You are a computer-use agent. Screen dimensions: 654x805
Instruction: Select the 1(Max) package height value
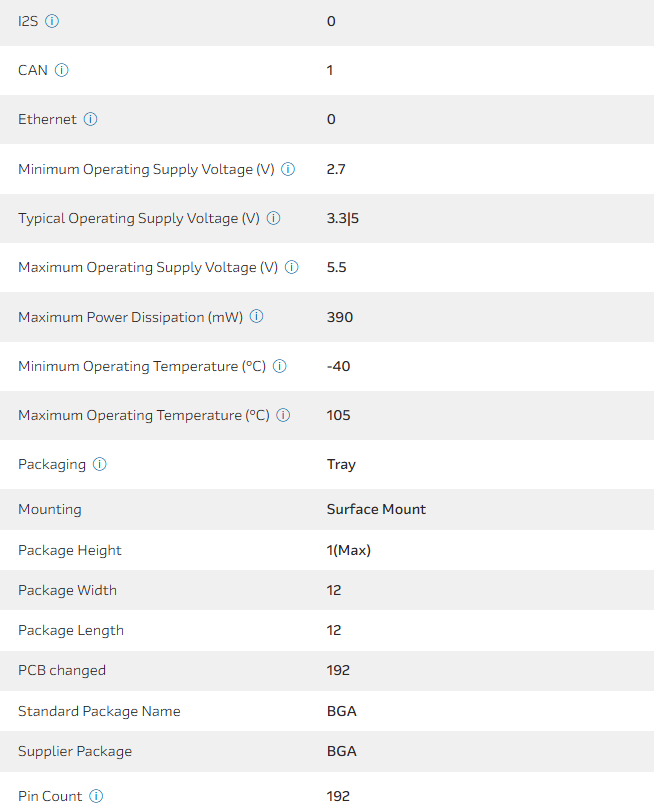[349, 550]
